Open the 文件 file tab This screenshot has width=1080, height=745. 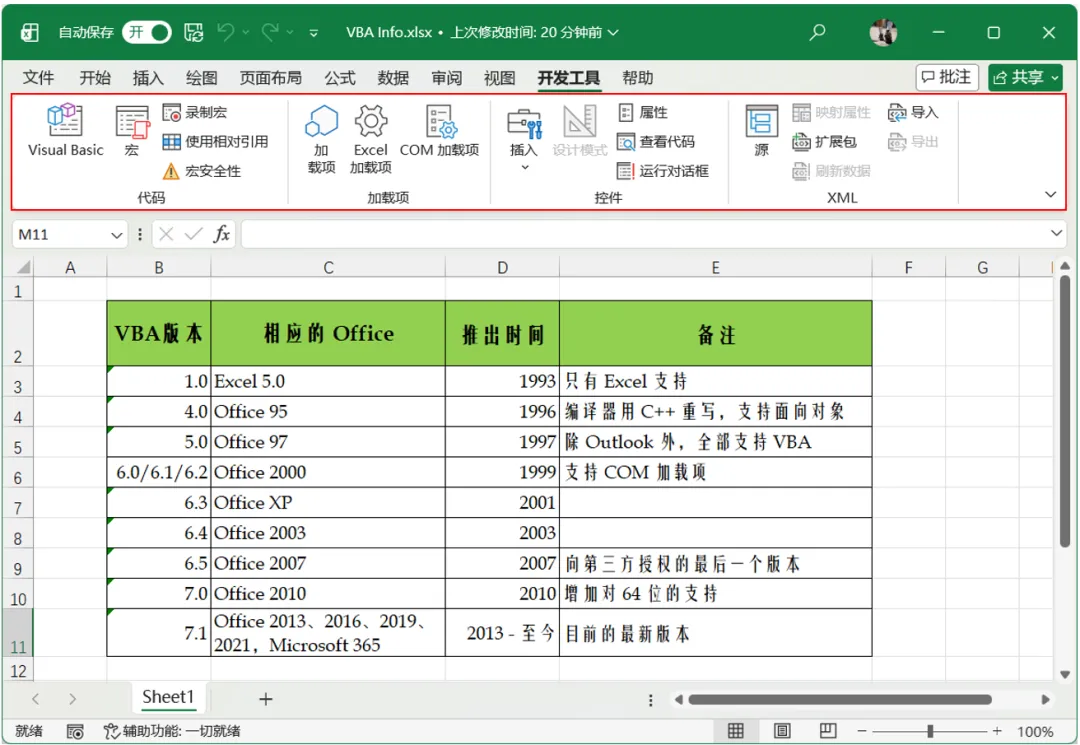tap(38, 78)
